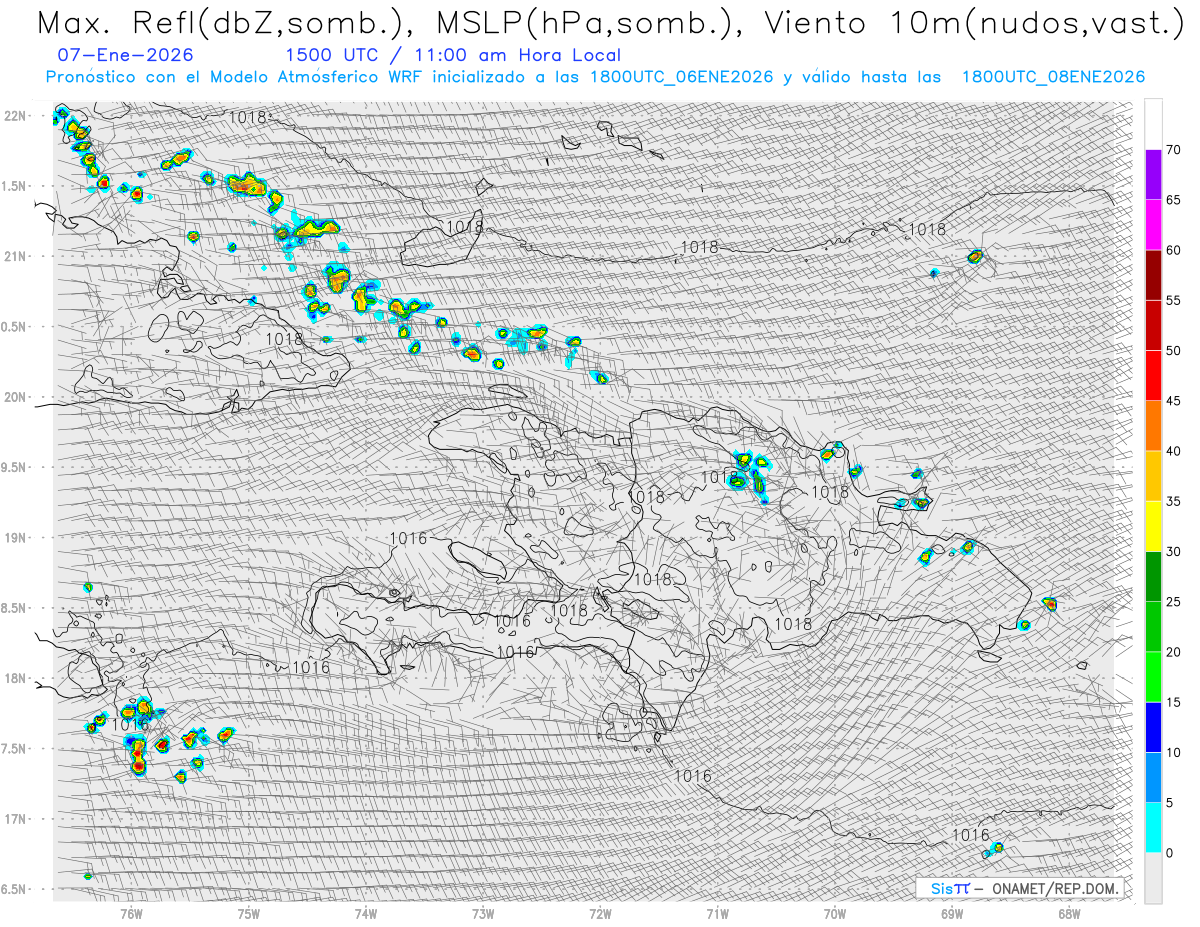Select the initialization time "1800UTC_06ENE2026"
This screenshot has width=1200, height=927.
pos(681,77)
